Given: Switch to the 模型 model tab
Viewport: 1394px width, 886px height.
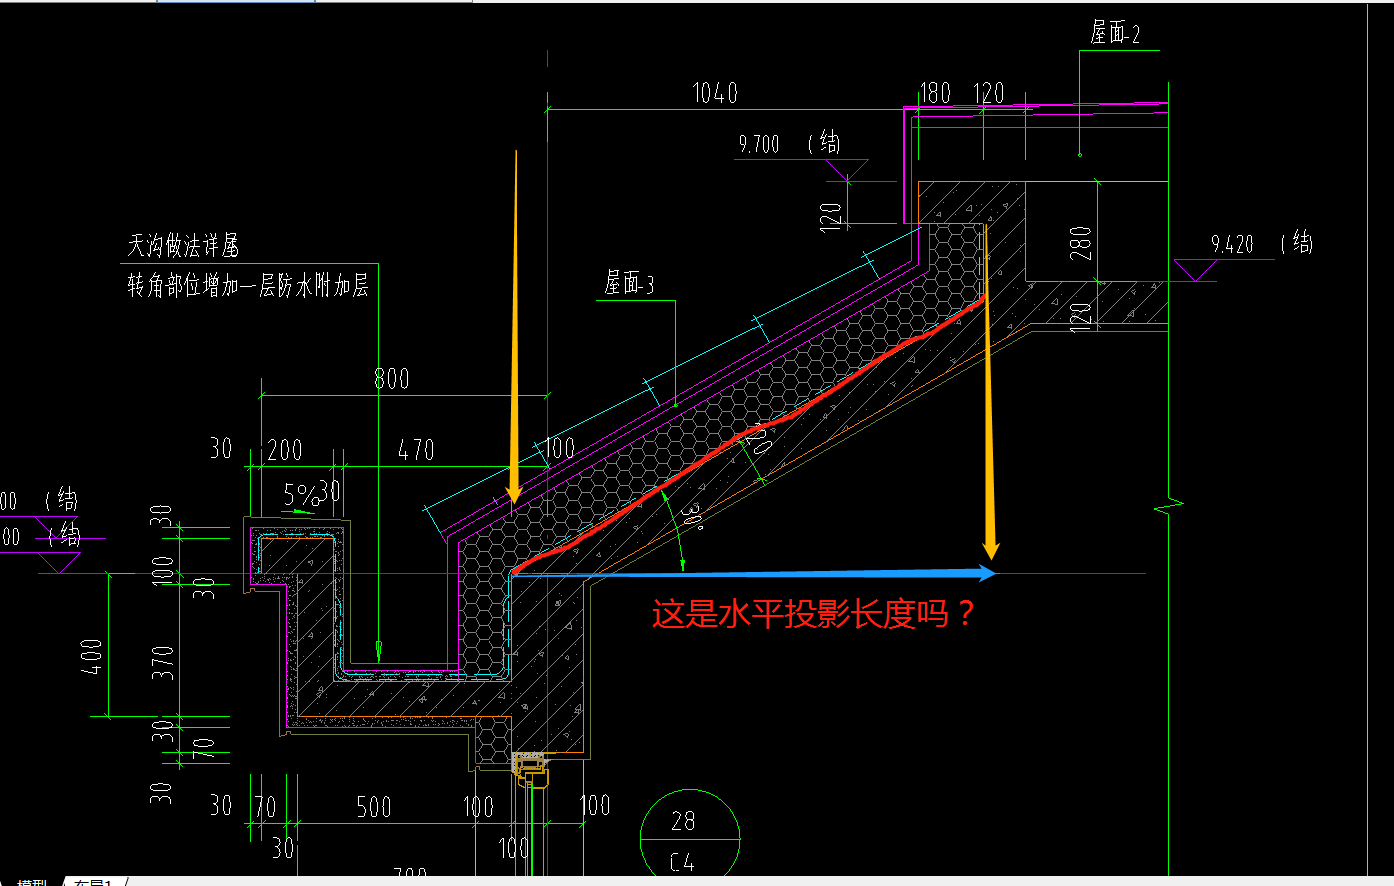Looking at the screenshot, I should (32, 882).
